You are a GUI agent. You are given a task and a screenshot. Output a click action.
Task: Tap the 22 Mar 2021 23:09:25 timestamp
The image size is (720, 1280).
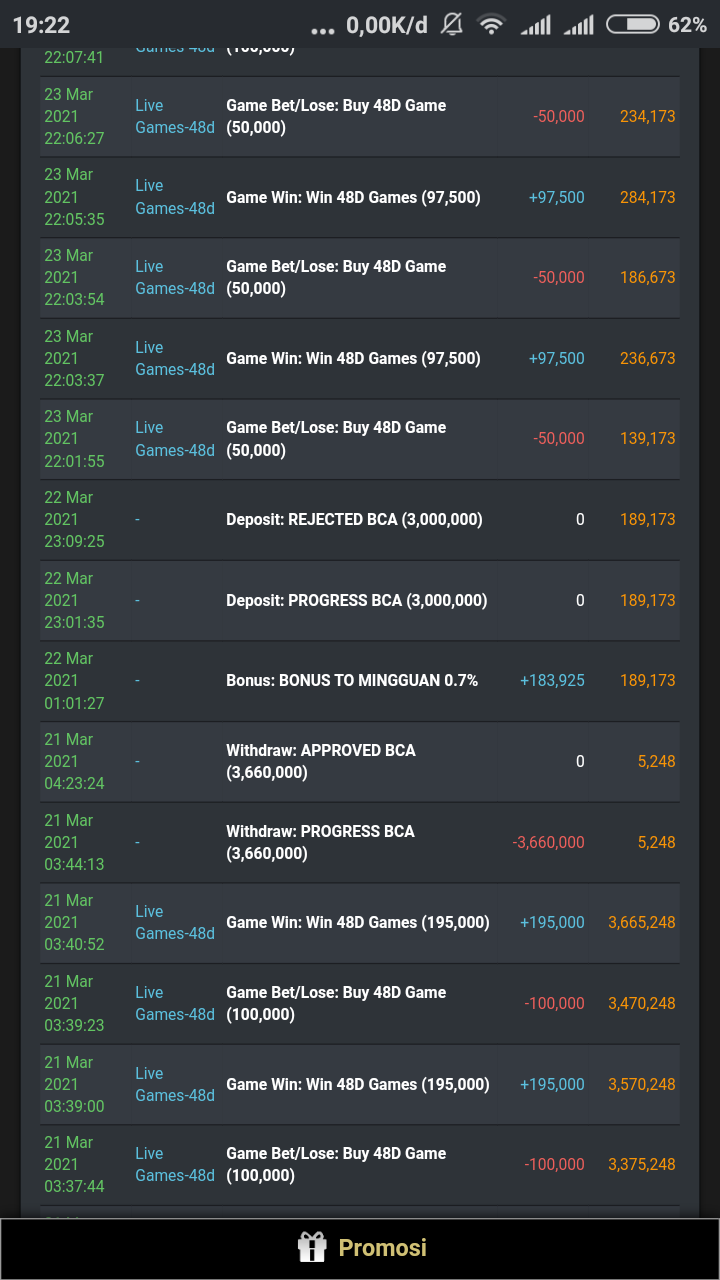pos(74,519)
